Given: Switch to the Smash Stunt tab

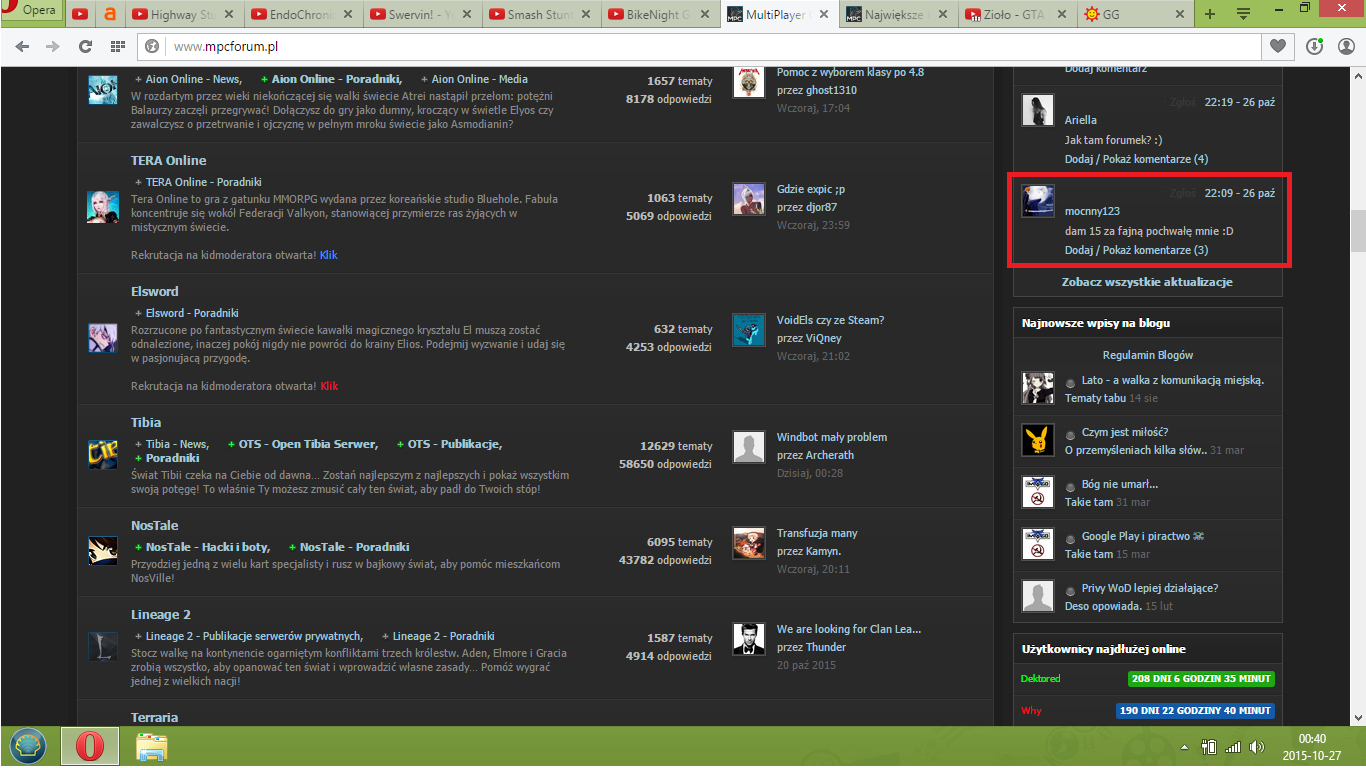Looking at the screenshot, I should click(x=540, y=14).
